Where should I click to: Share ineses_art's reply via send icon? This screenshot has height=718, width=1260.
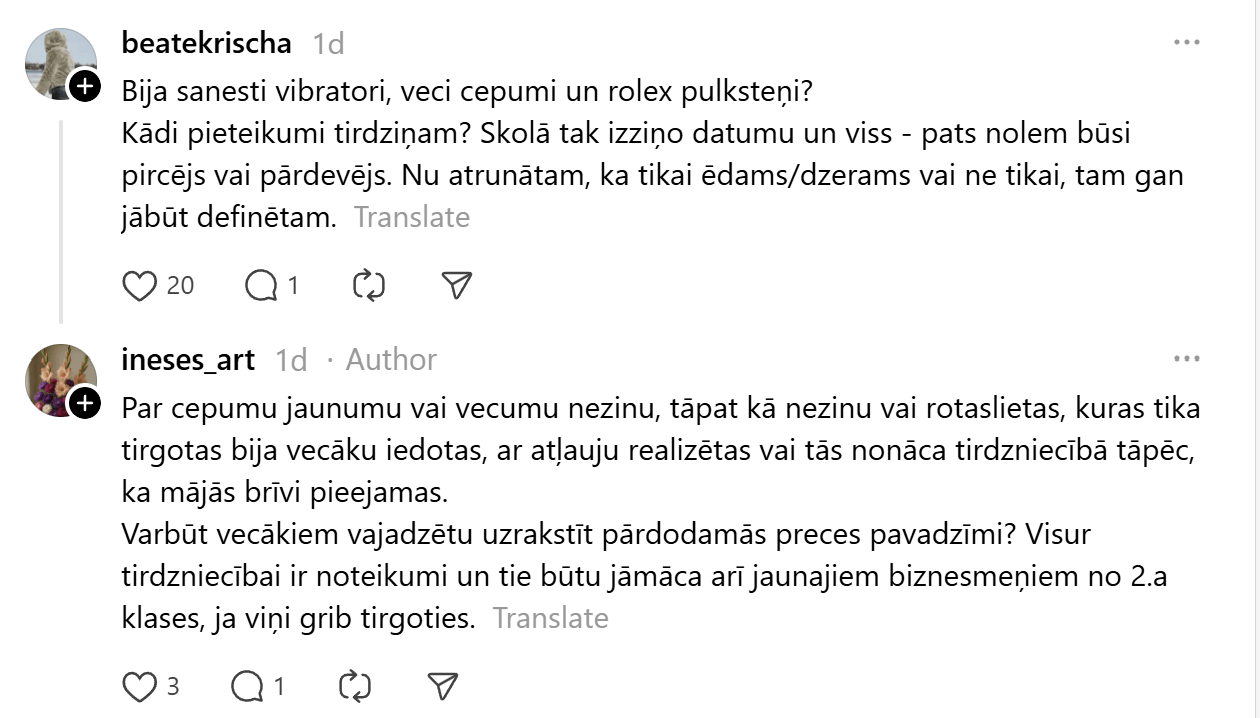click(442, 686)
